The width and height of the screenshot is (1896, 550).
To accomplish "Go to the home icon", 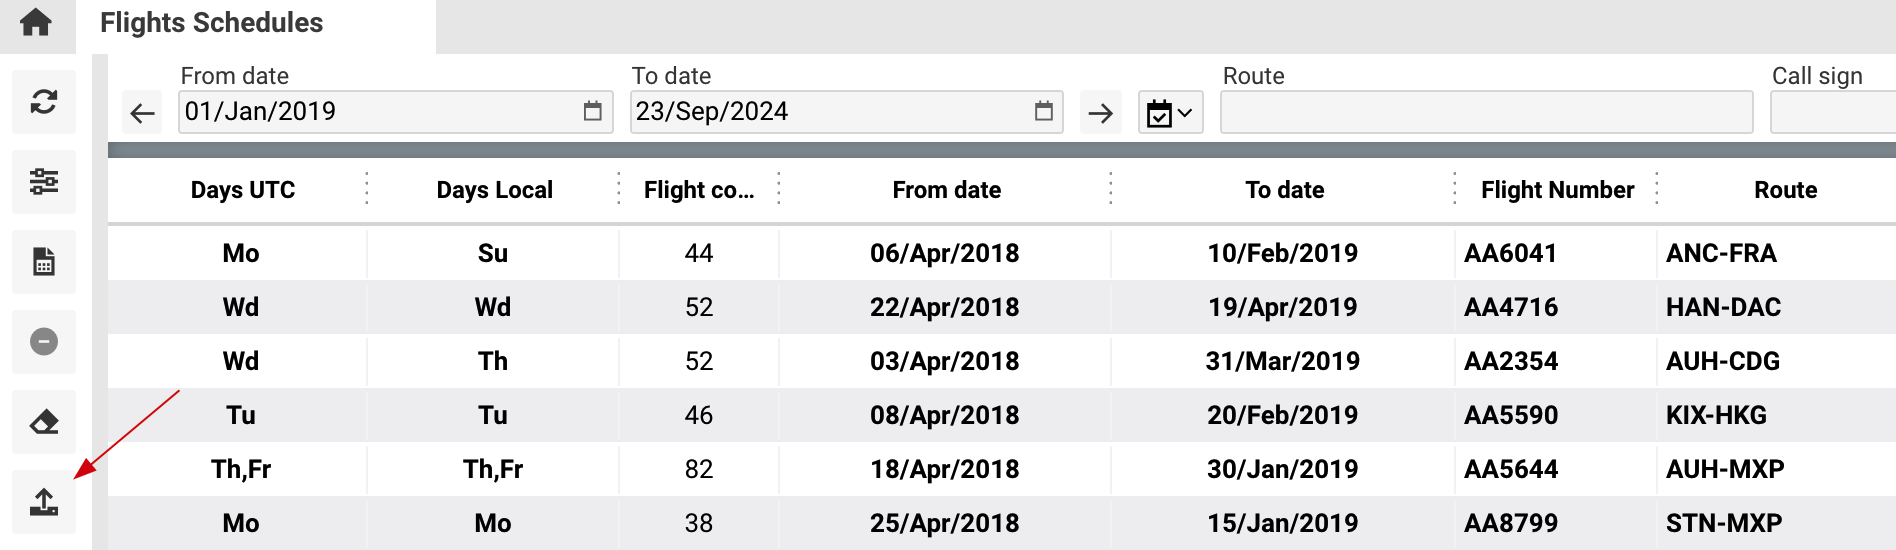I will 36,22.
